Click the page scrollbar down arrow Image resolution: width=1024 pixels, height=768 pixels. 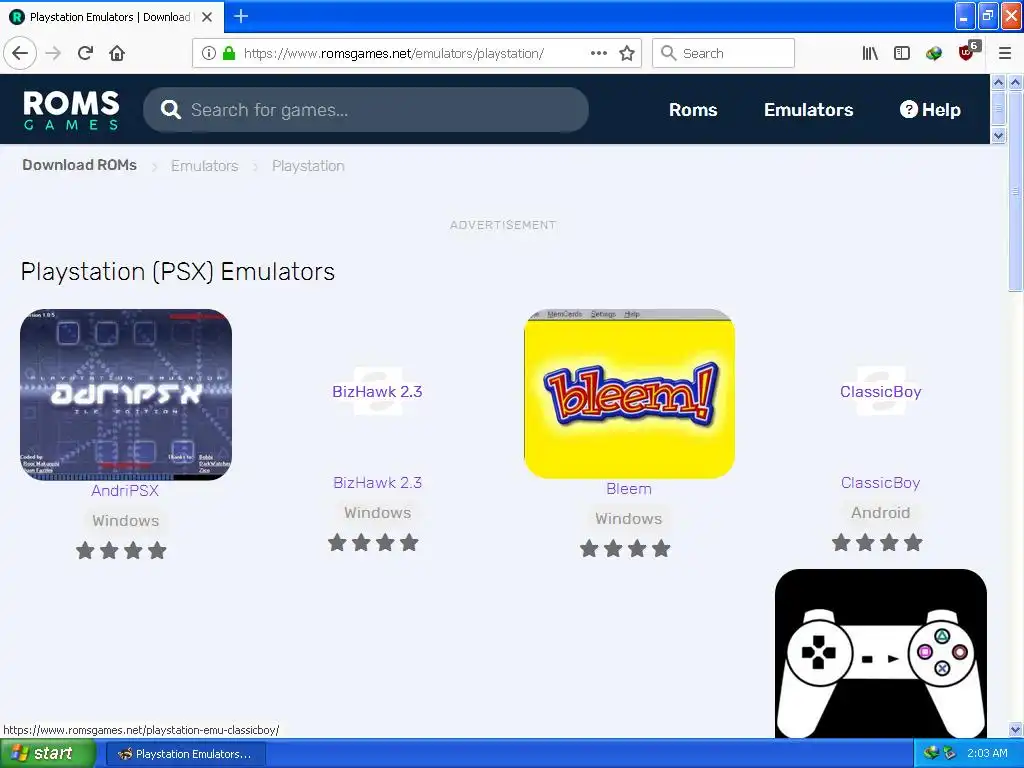click(x=1016, y=729)
